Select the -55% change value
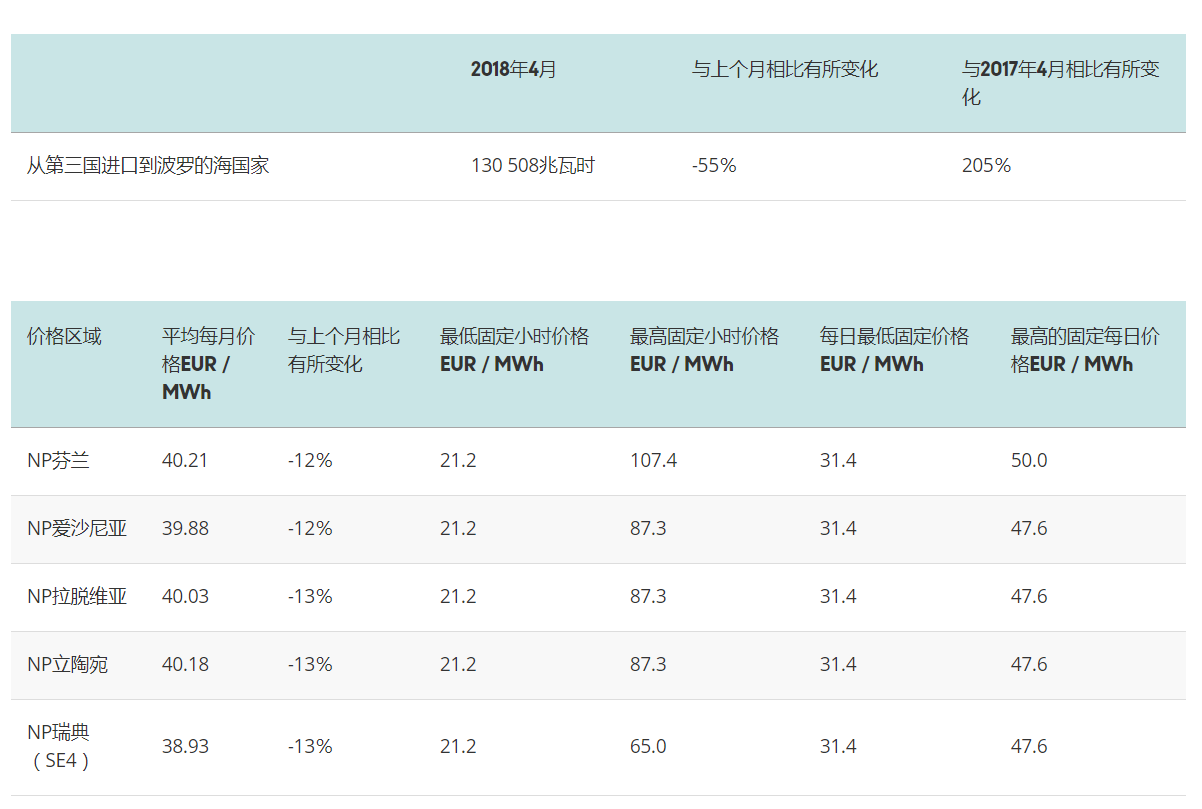The width and height of the screenshot is (1202, 809). (714, 166)
